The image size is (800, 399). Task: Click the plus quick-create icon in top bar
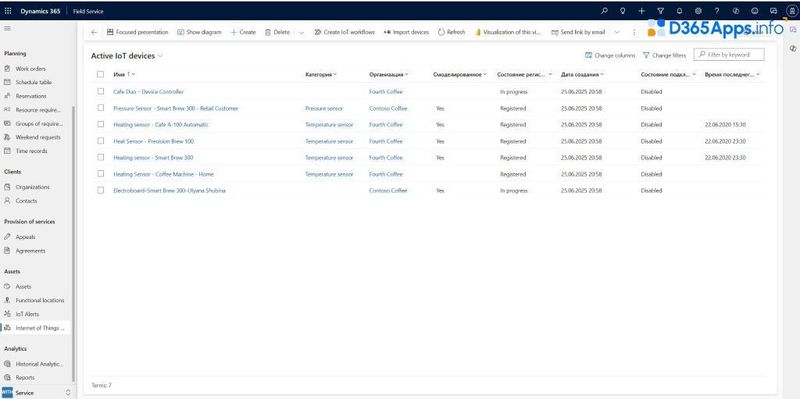click(x=642, y=11)
